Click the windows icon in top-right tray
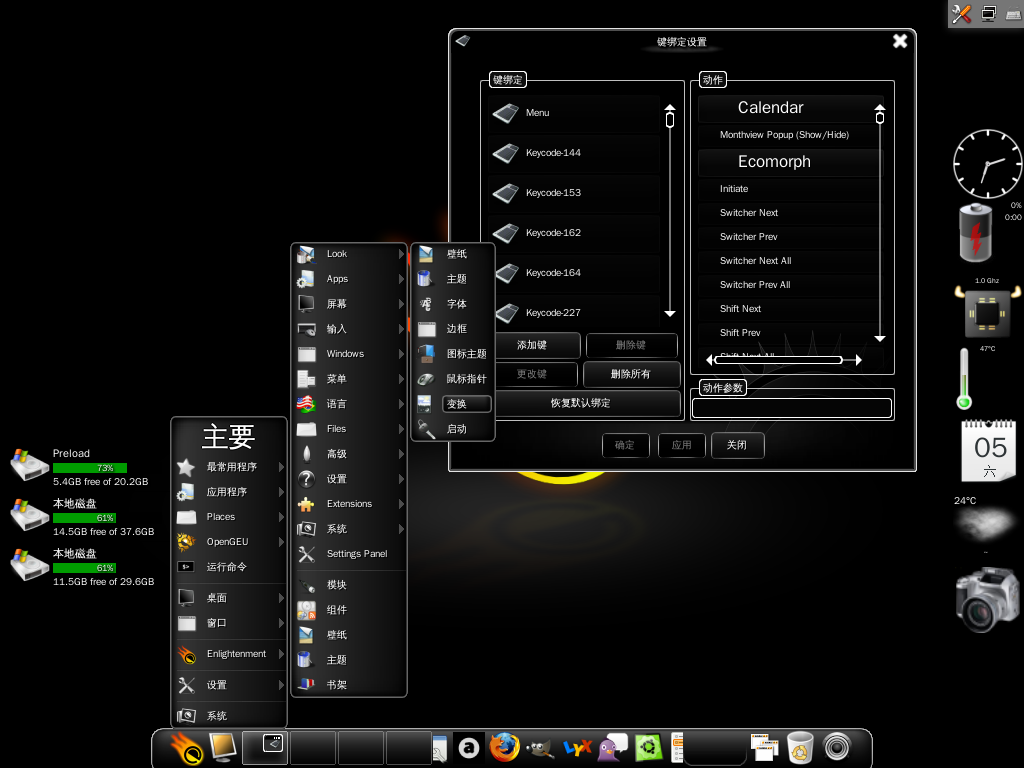 tap(989, 14)
